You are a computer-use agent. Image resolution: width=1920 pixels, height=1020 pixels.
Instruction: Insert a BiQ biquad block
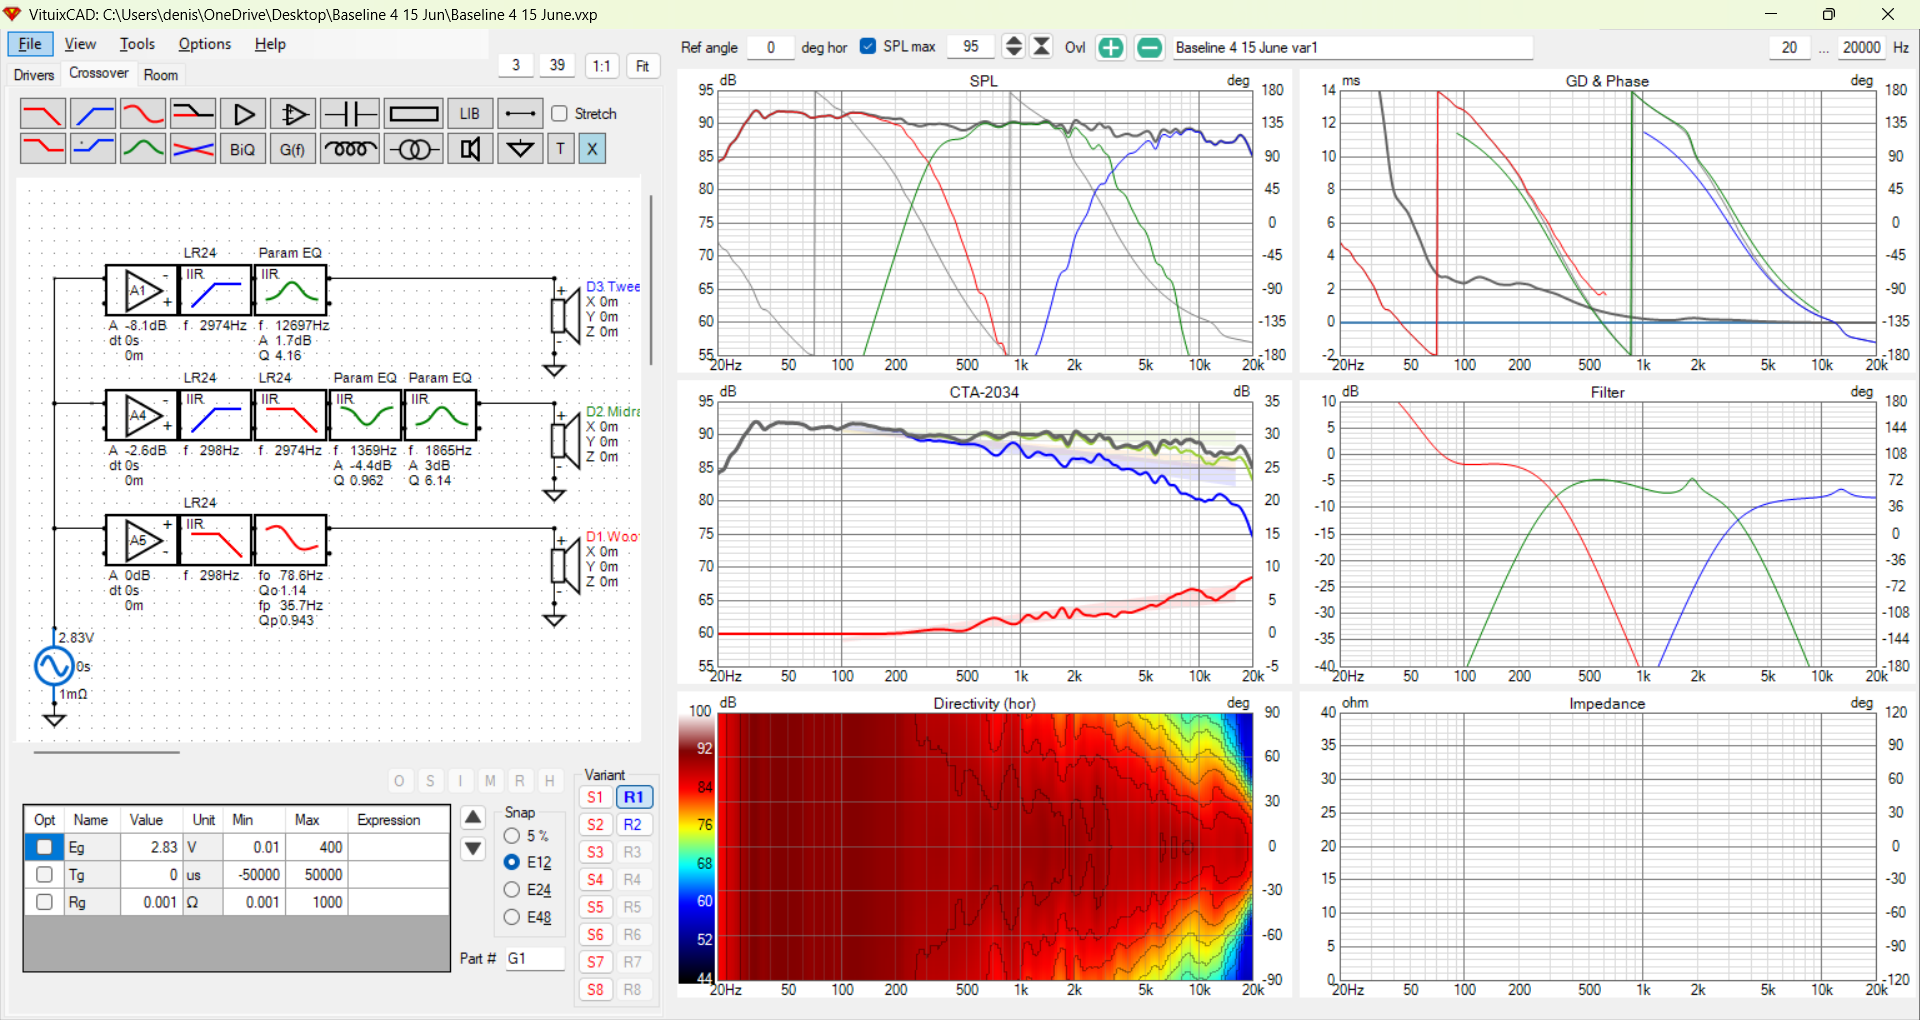tap(243, 149)
